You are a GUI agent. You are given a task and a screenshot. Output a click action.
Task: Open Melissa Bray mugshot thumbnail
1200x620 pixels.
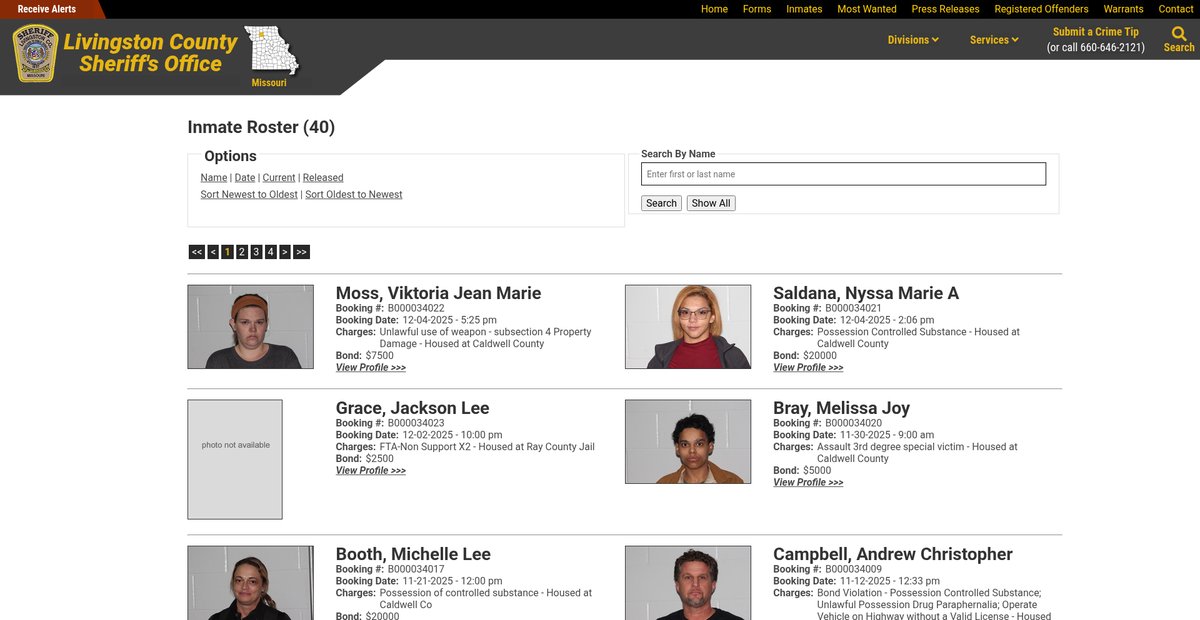tap(688, 442)
